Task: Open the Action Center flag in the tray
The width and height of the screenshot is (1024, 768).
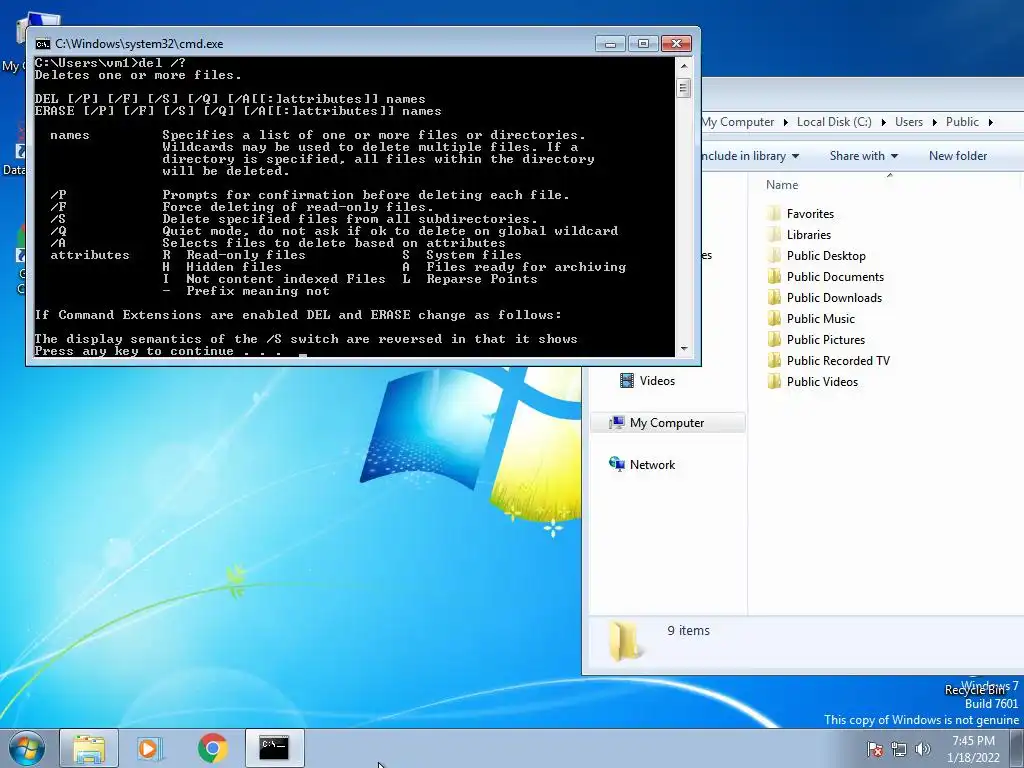Action: (875, 749)
